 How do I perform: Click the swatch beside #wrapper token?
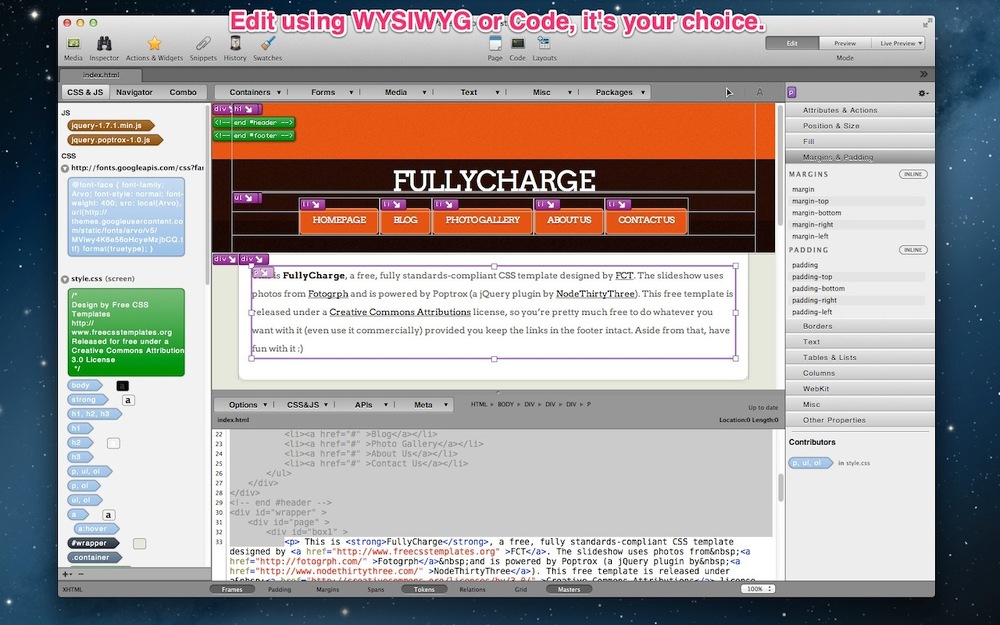[x=139, y=543]
